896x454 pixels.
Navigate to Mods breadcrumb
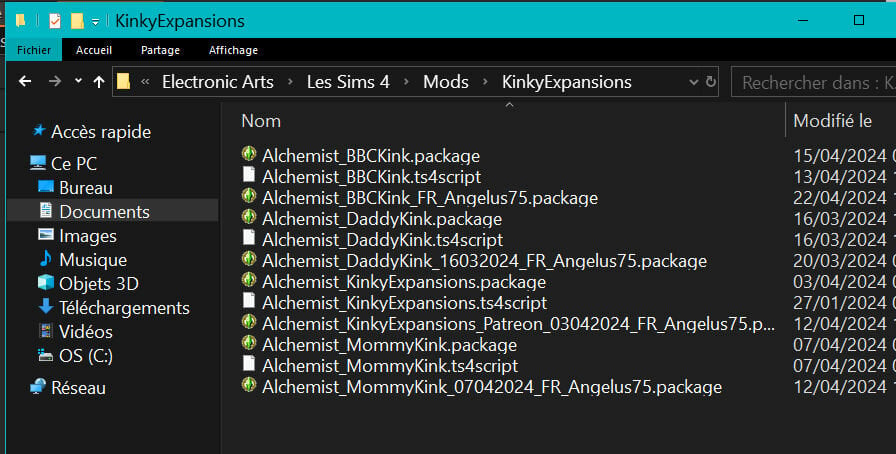point(446,82)
